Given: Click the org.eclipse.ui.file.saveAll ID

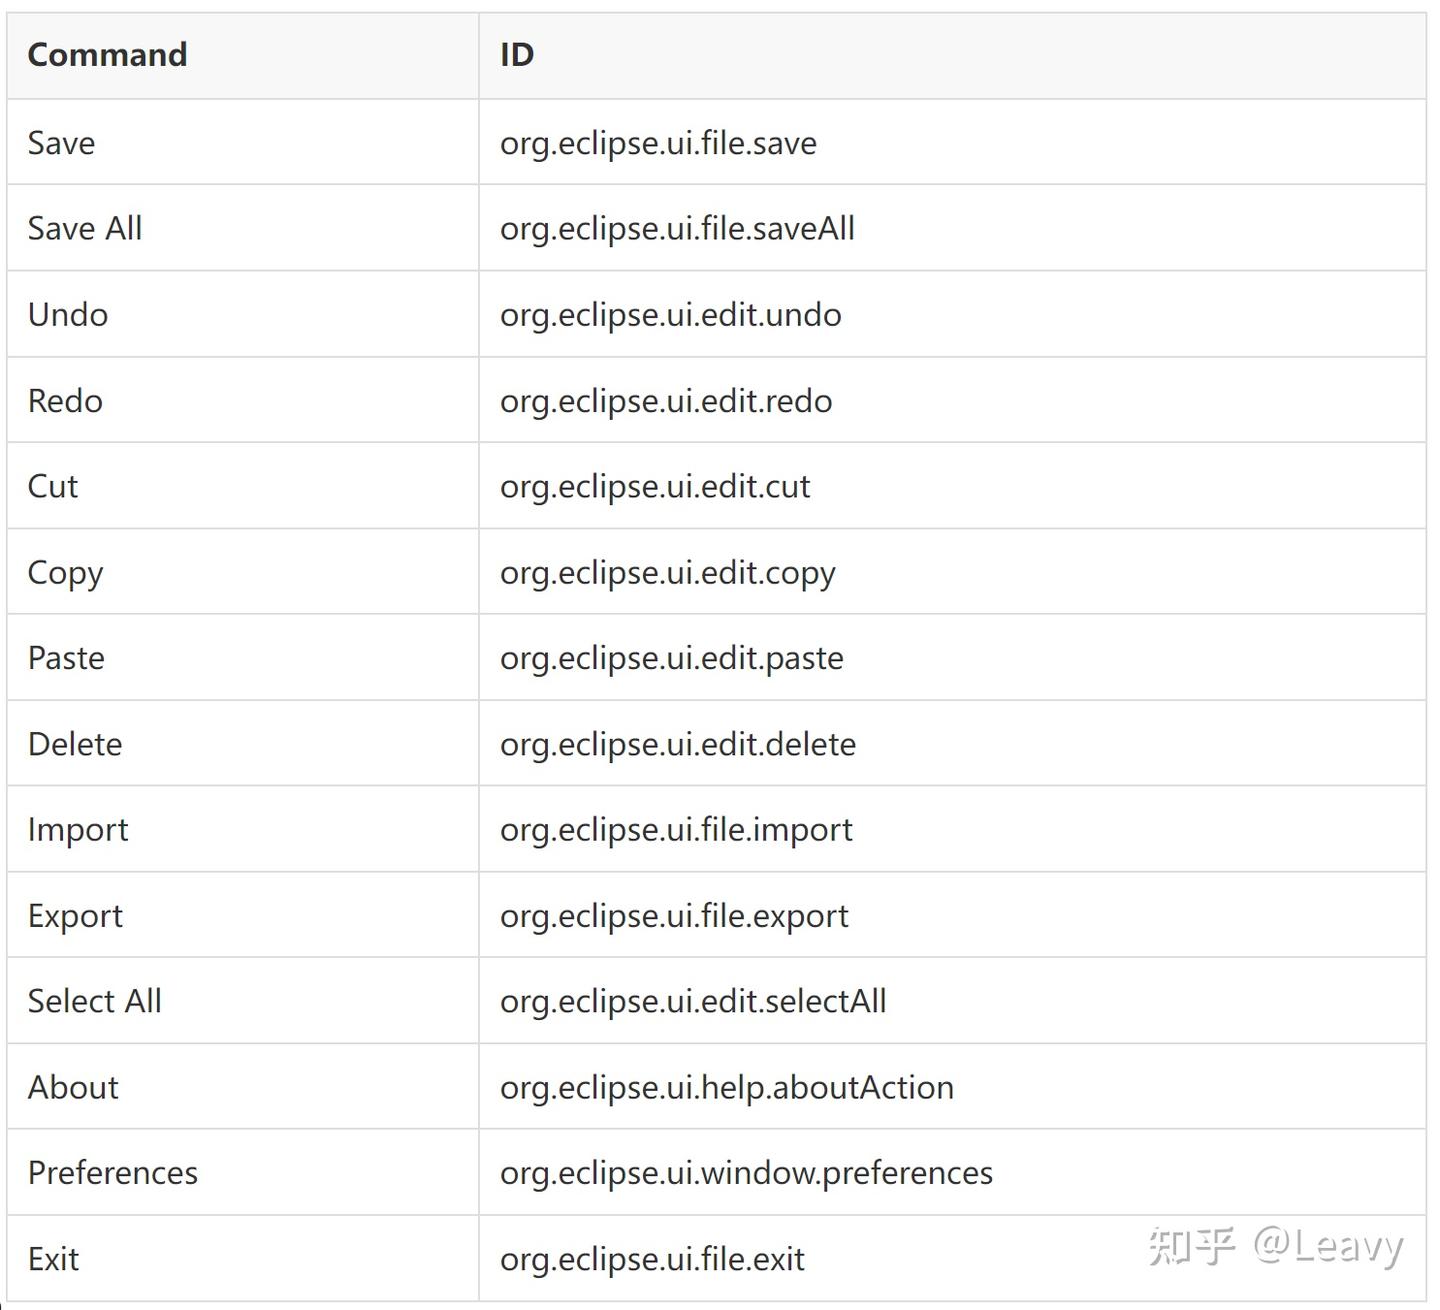Looking at the screenshot, I should (x=677, y=228).
